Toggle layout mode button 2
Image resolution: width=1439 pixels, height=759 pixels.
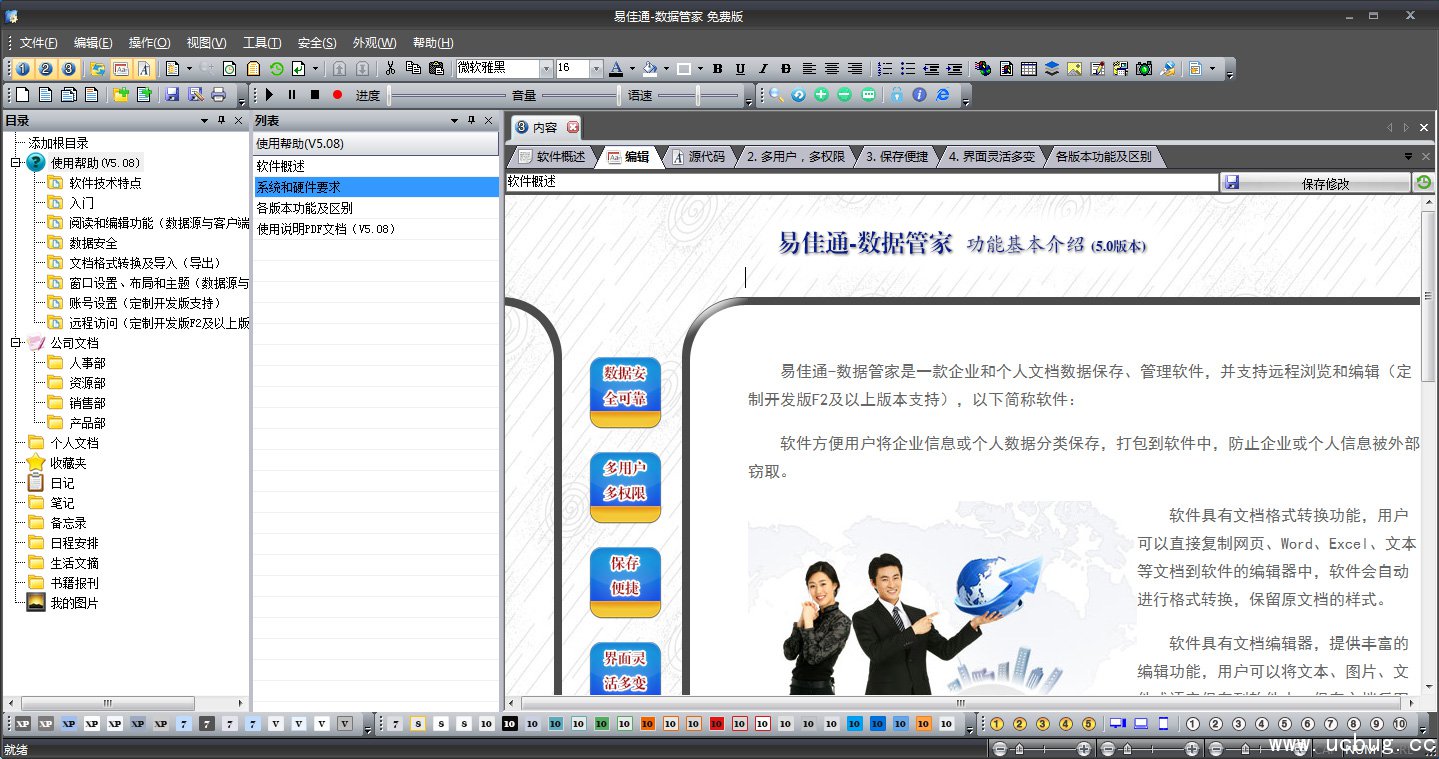[x=45, y=68]
